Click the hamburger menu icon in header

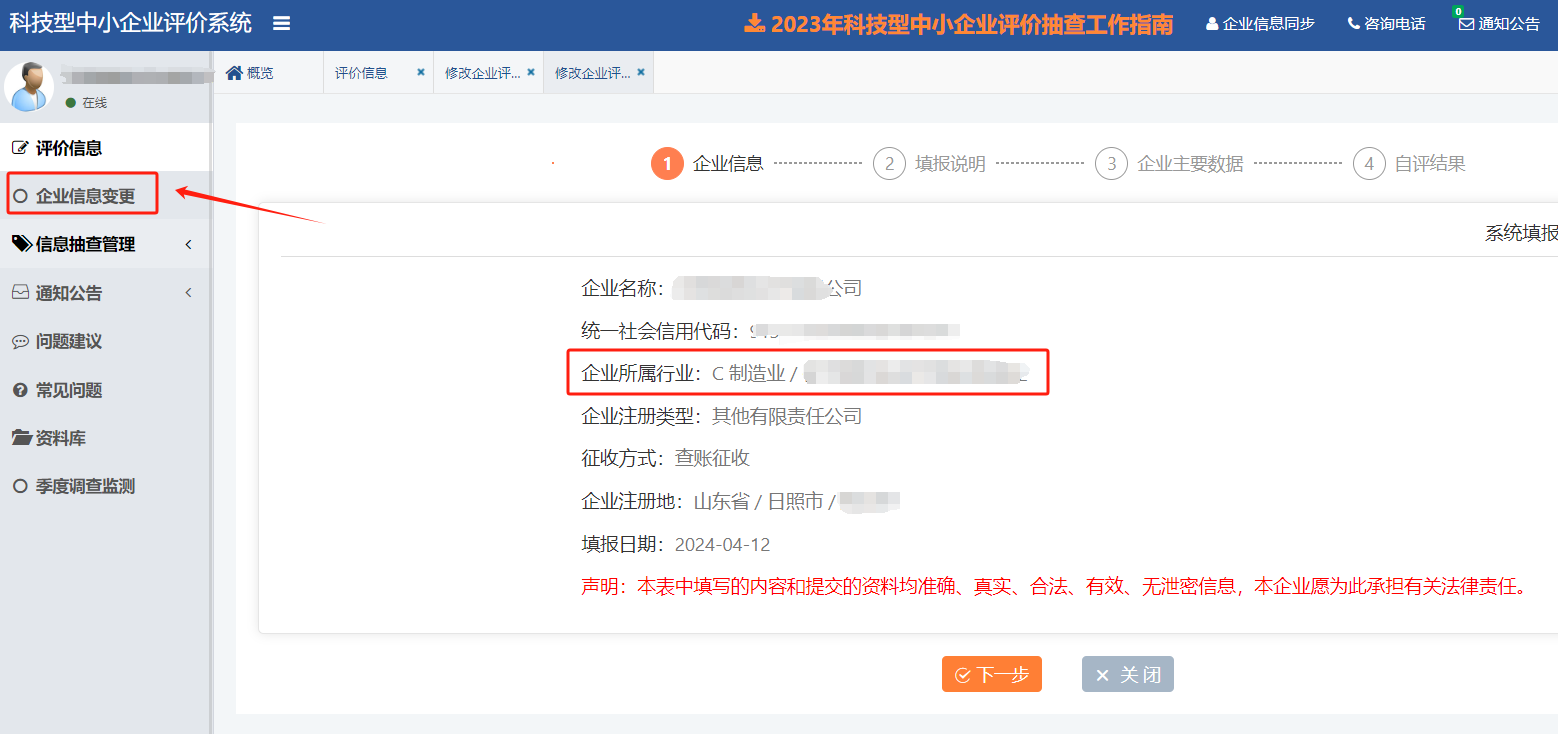[x=282, y=23]
